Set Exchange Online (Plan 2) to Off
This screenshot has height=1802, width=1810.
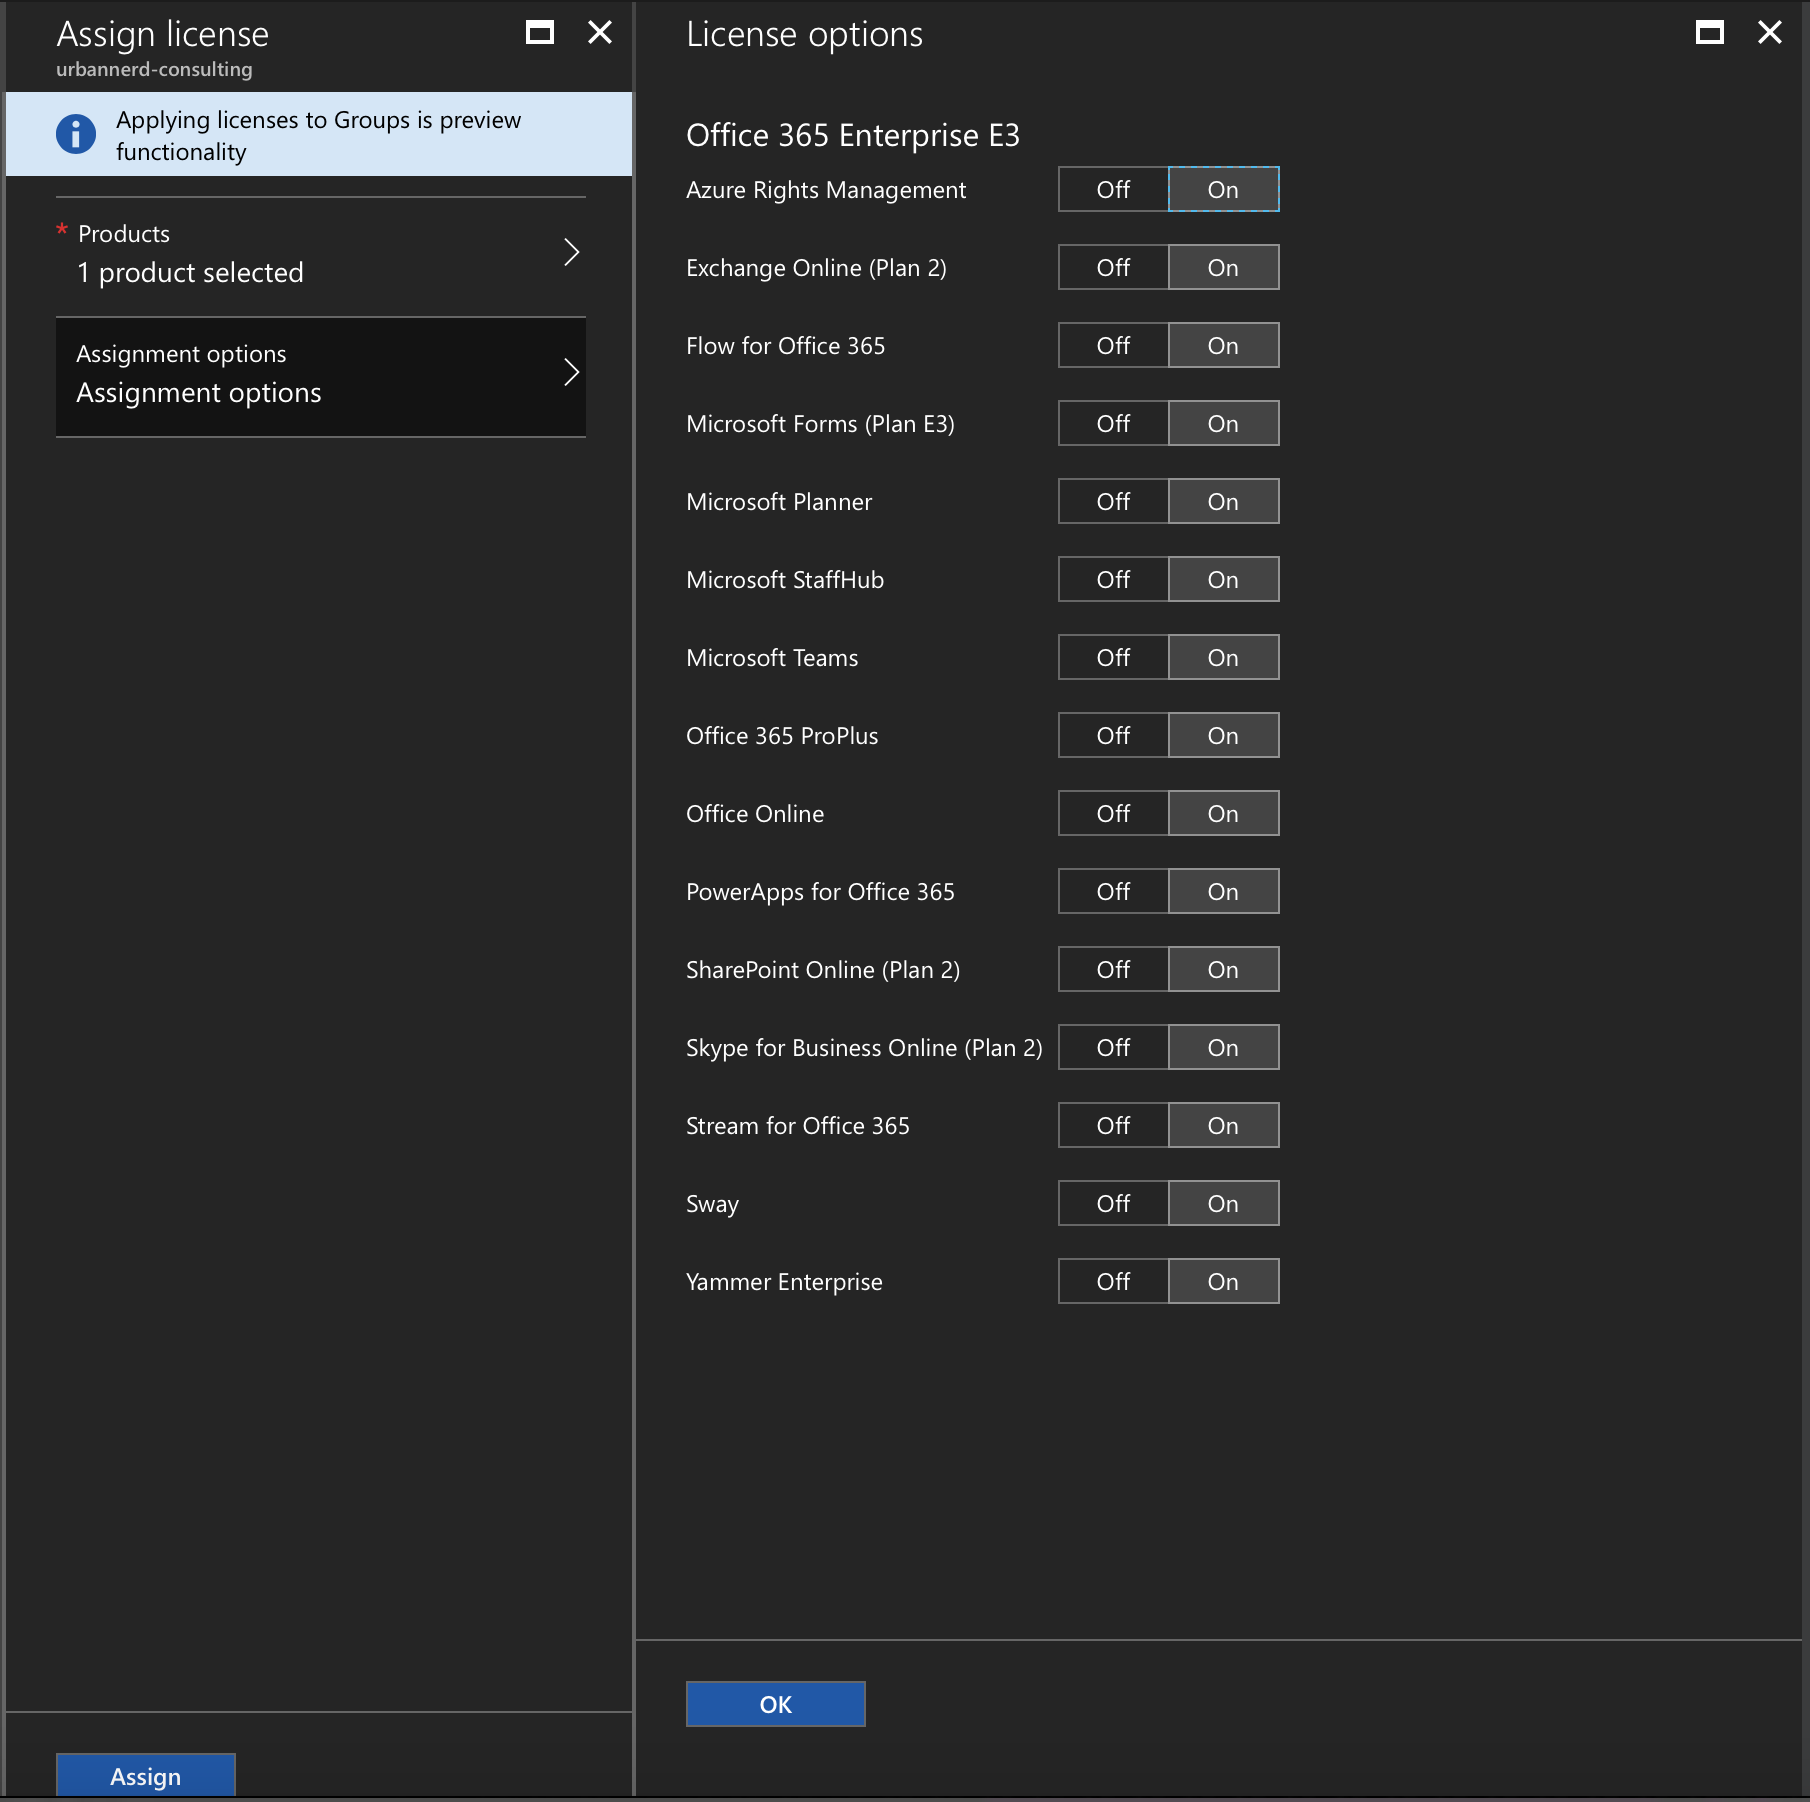1113,267
